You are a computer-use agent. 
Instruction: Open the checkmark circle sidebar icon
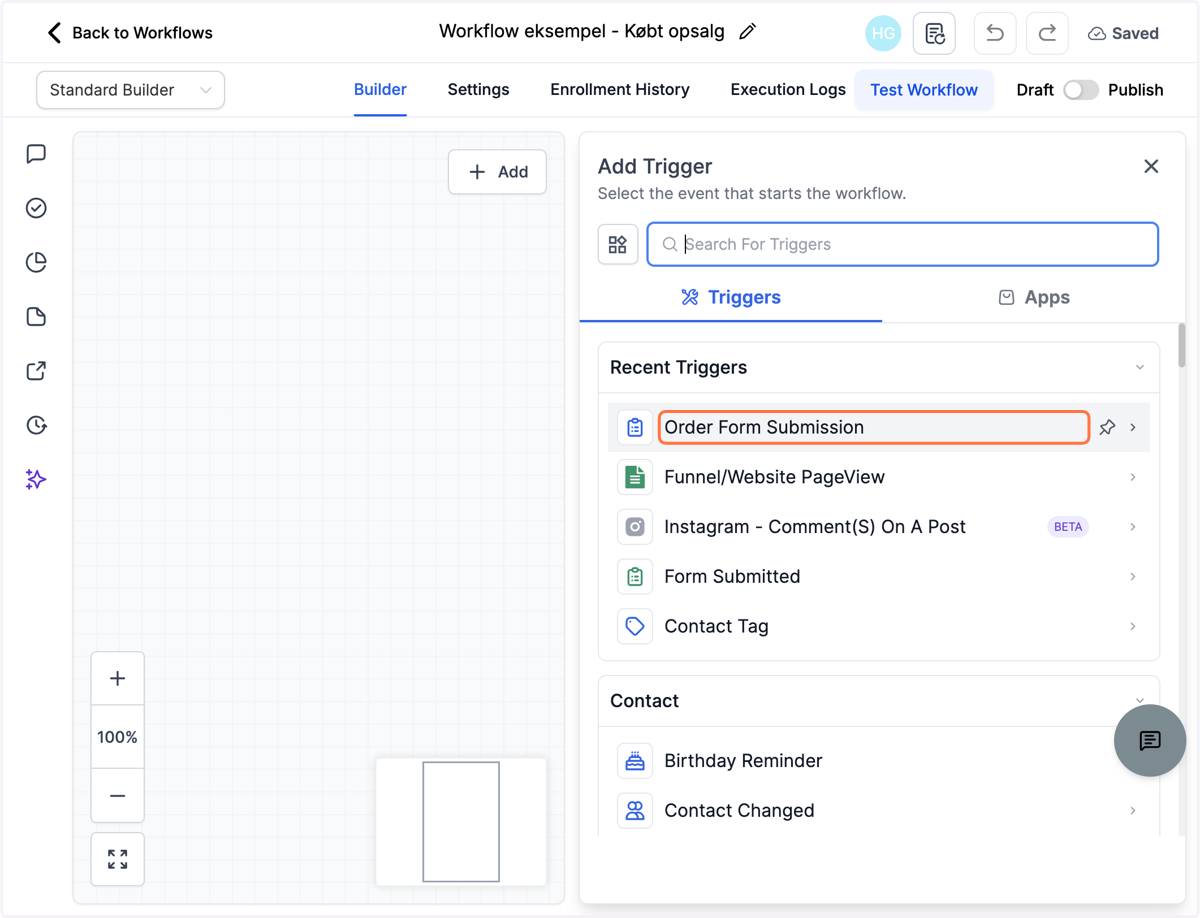pos(36,208)
